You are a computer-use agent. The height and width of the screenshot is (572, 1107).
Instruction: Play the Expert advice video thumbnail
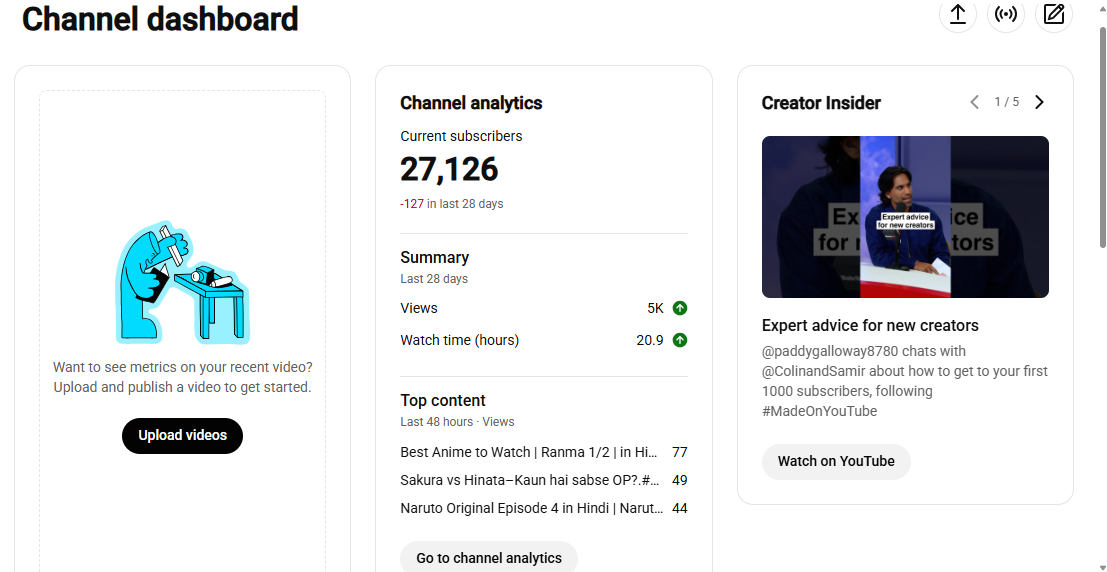[x=905, y=217]
